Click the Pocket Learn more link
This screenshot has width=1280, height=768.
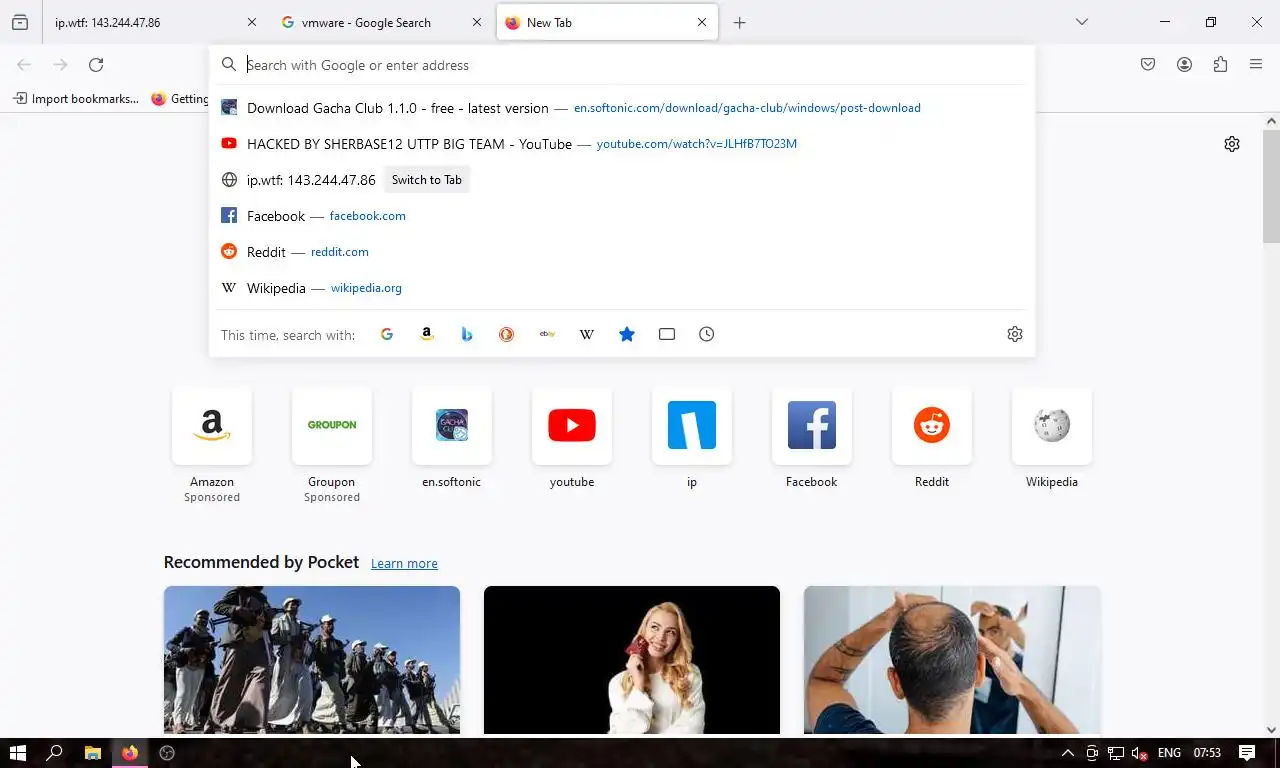pos(404,564)
